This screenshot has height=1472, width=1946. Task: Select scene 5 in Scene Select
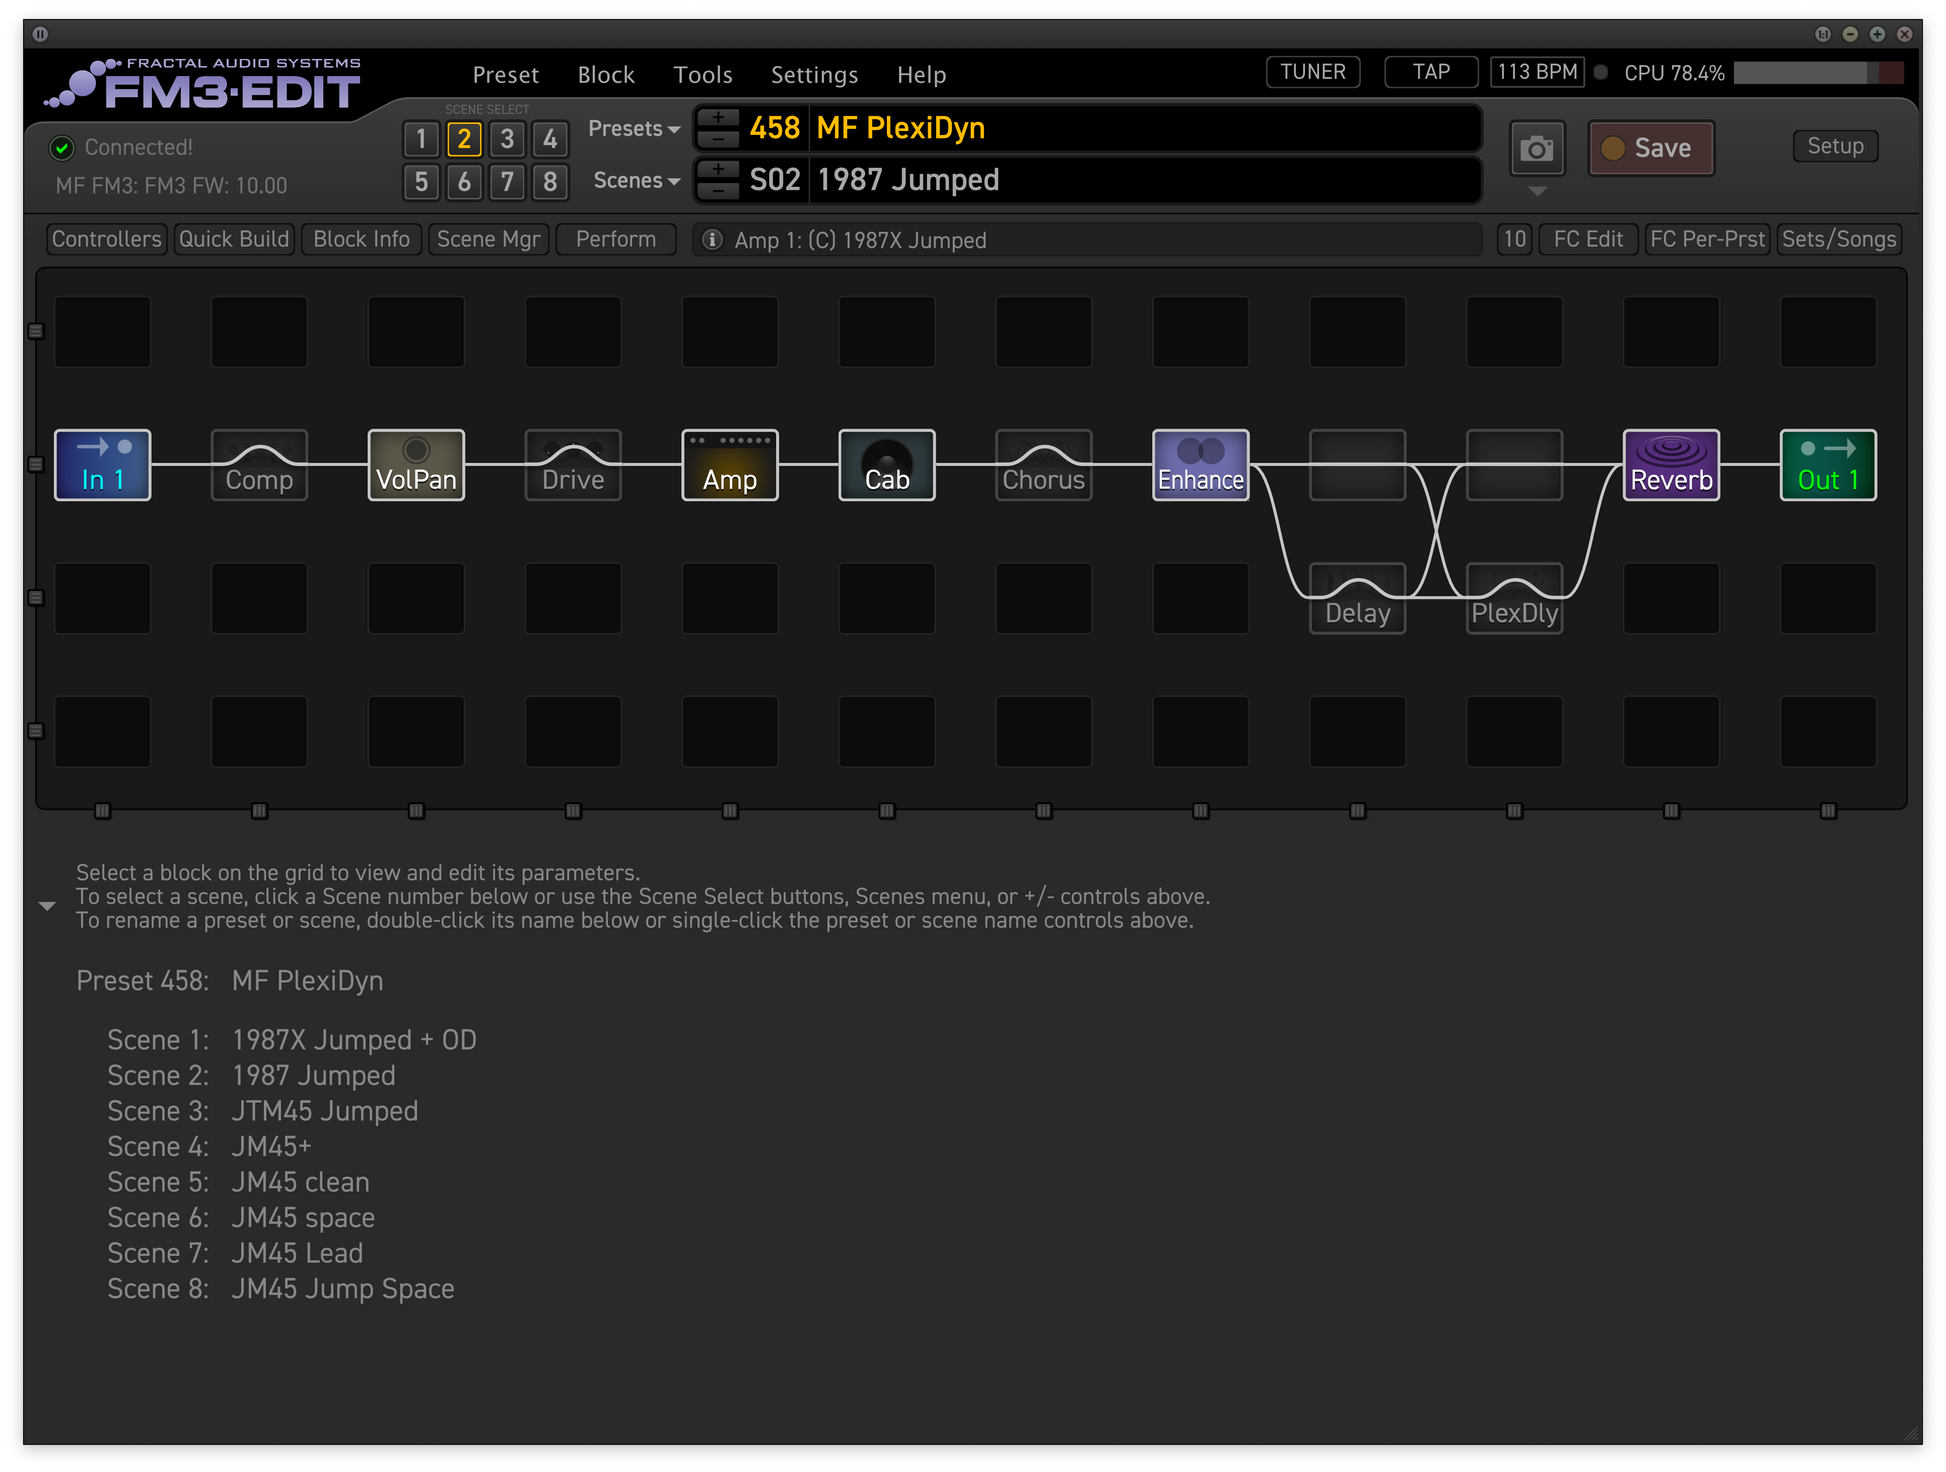421,182
